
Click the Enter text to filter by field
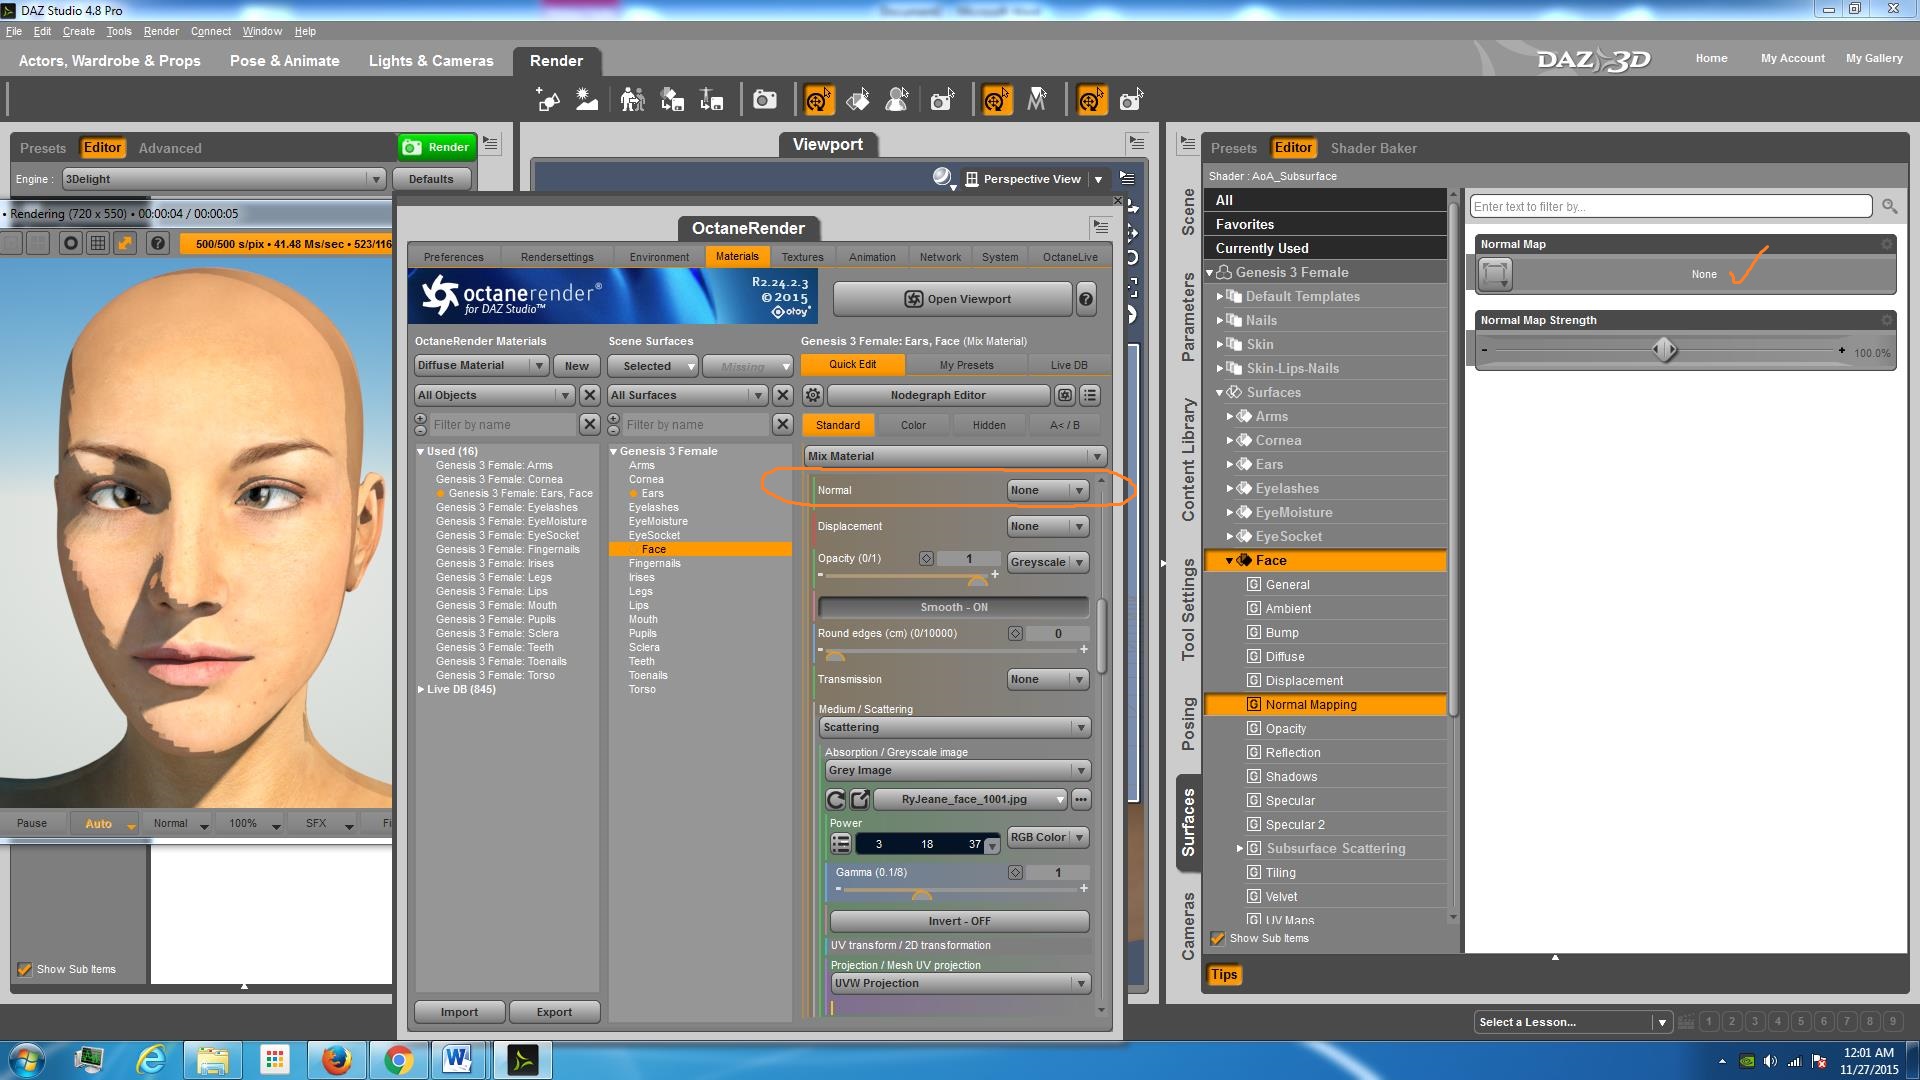click(1669, 207)
